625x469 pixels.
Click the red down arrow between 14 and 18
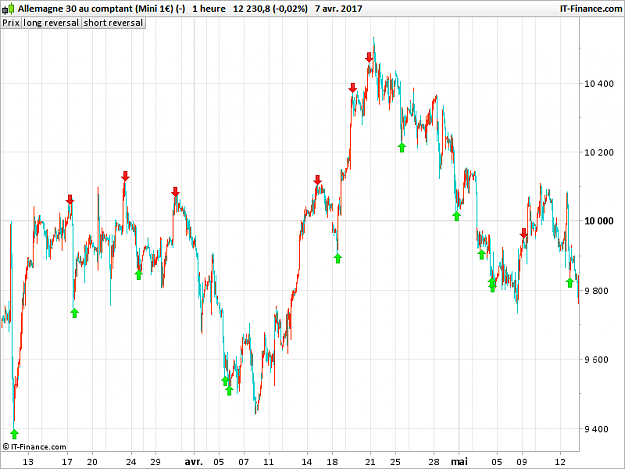317,180
